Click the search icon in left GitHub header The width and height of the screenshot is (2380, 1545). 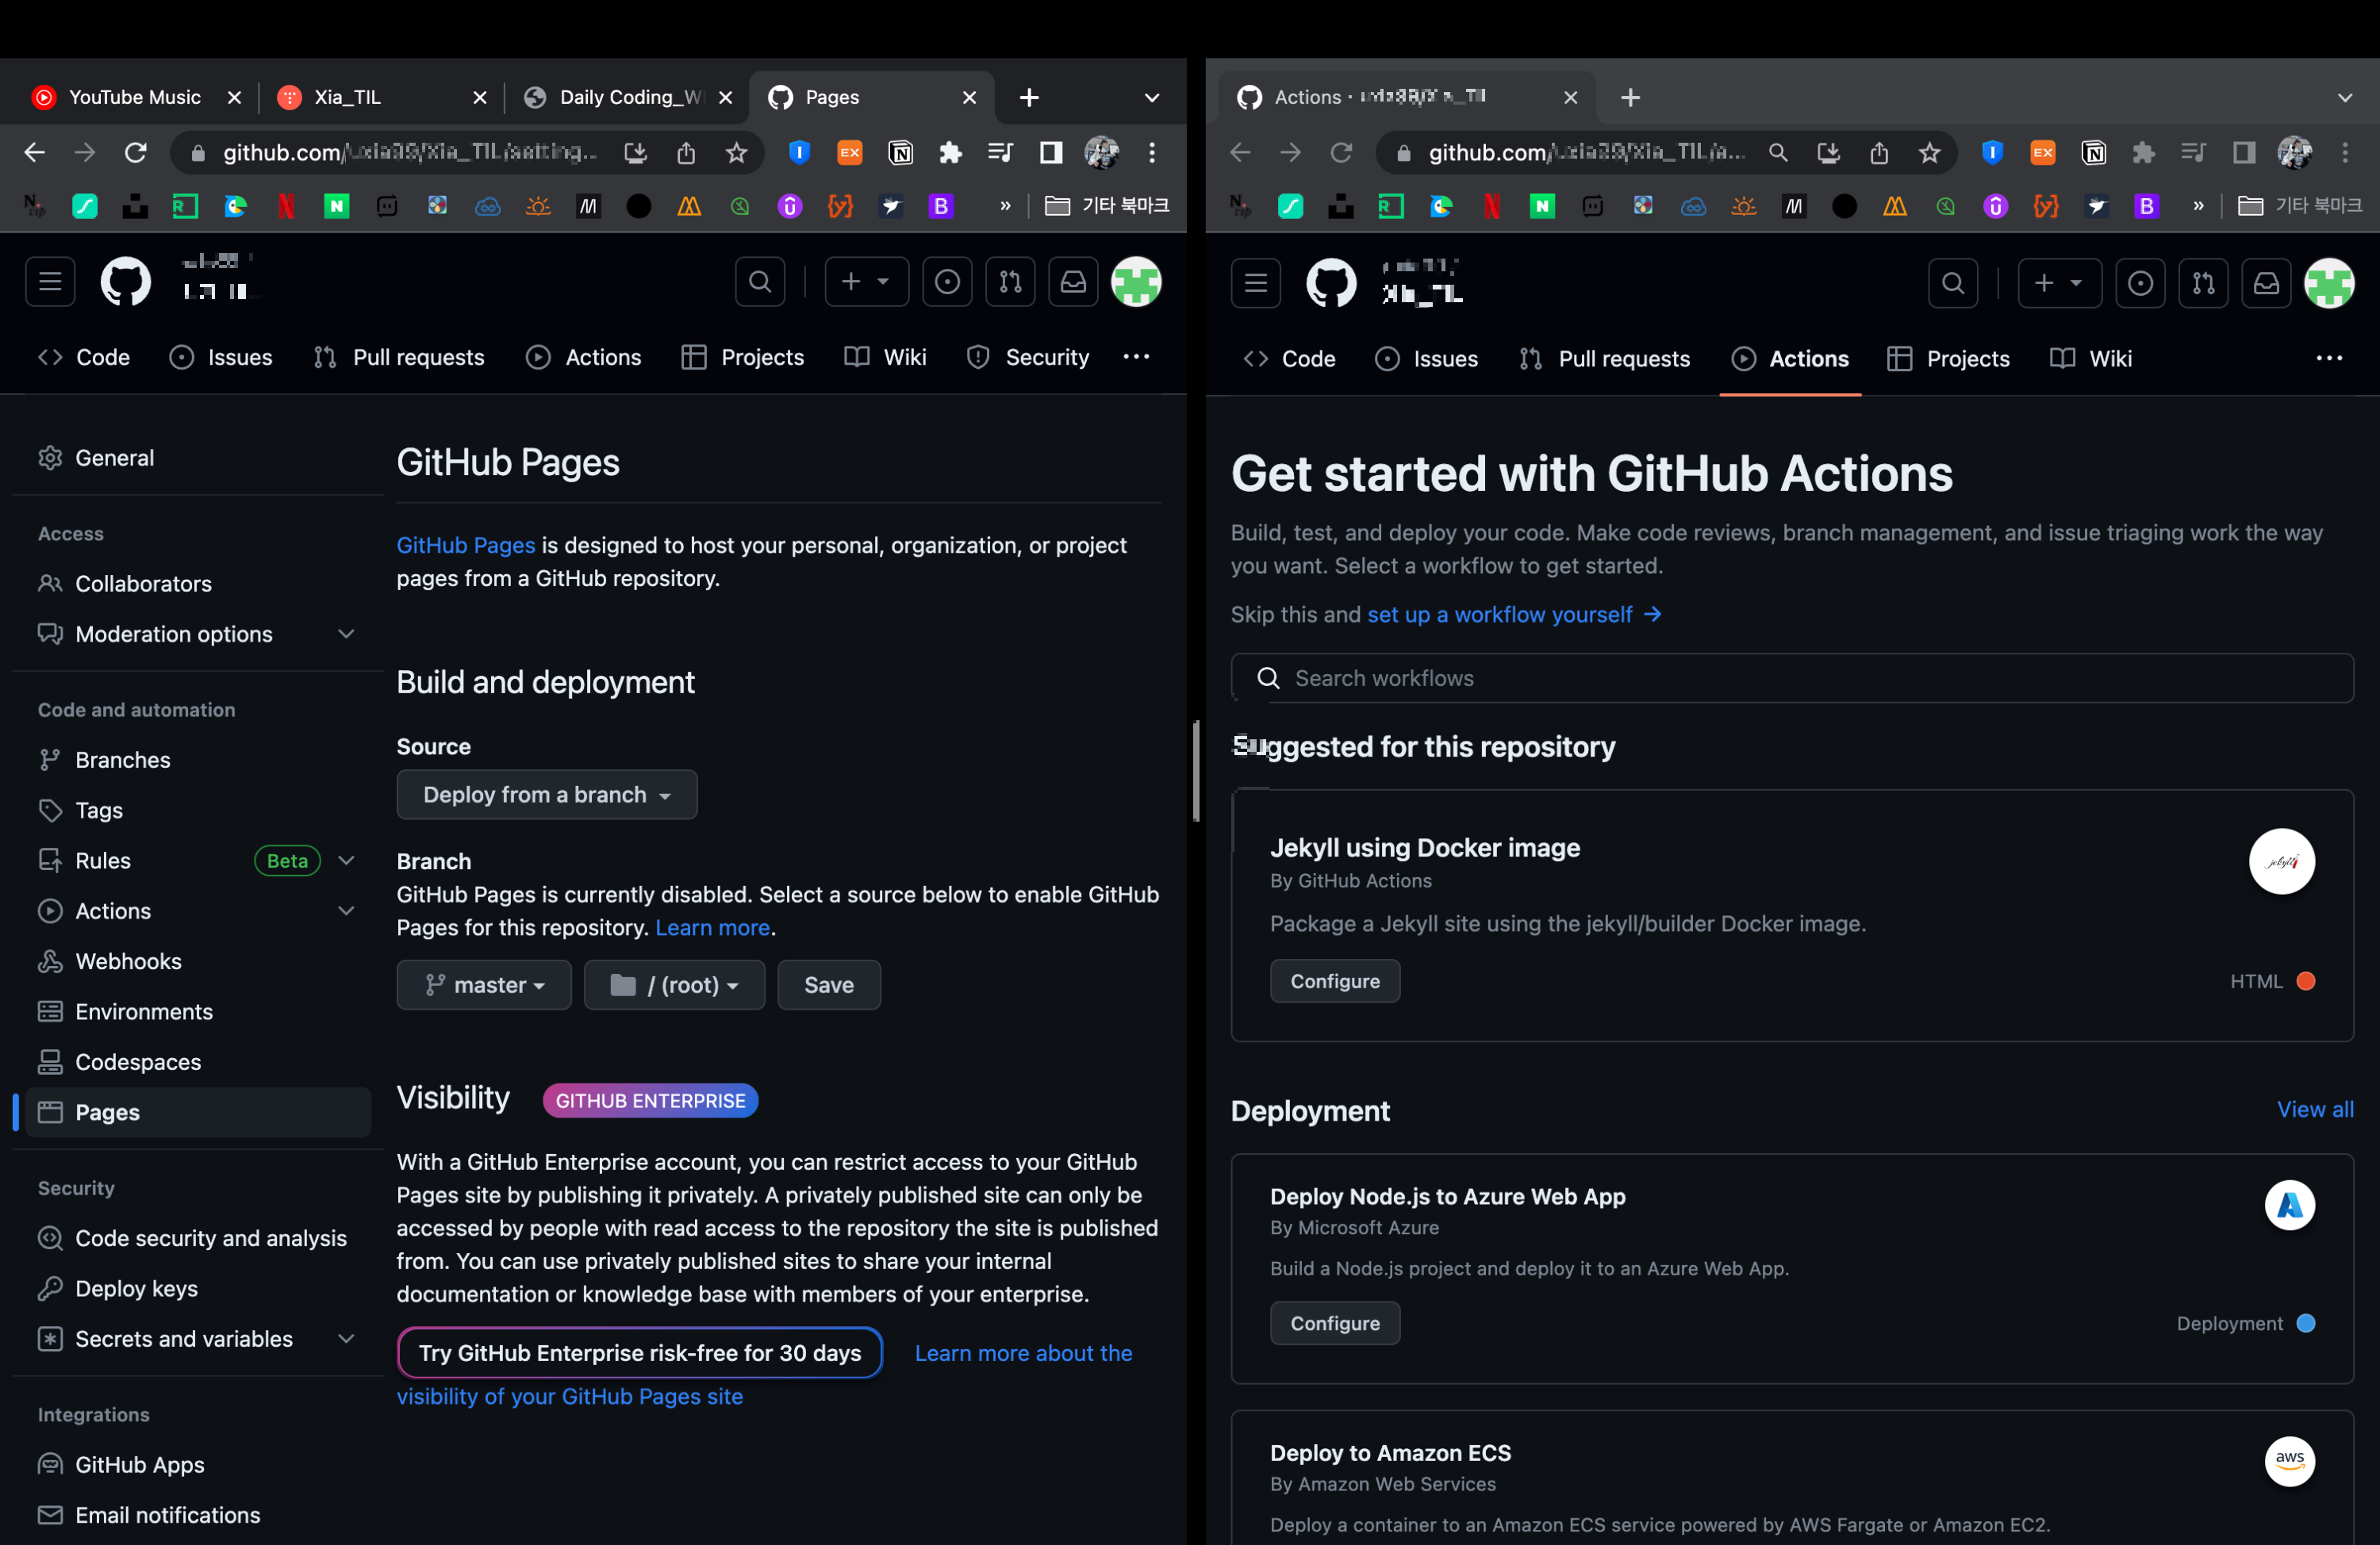click(x=760, y=282)
